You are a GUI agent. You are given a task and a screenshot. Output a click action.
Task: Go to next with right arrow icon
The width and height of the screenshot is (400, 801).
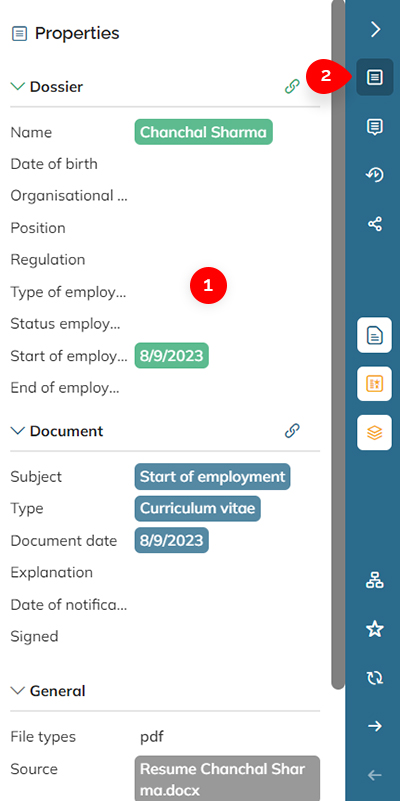(374, 726)
